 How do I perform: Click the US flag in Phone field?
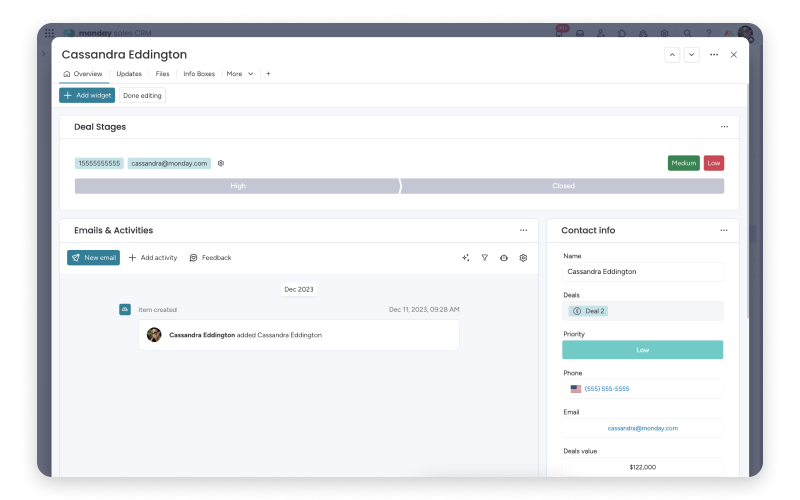576,389
